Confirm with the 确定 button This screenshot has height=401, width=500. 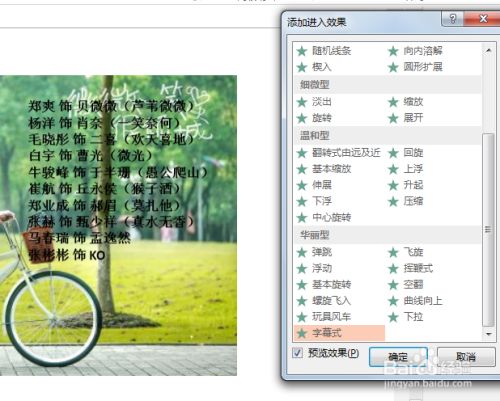(x=398, y=357)
